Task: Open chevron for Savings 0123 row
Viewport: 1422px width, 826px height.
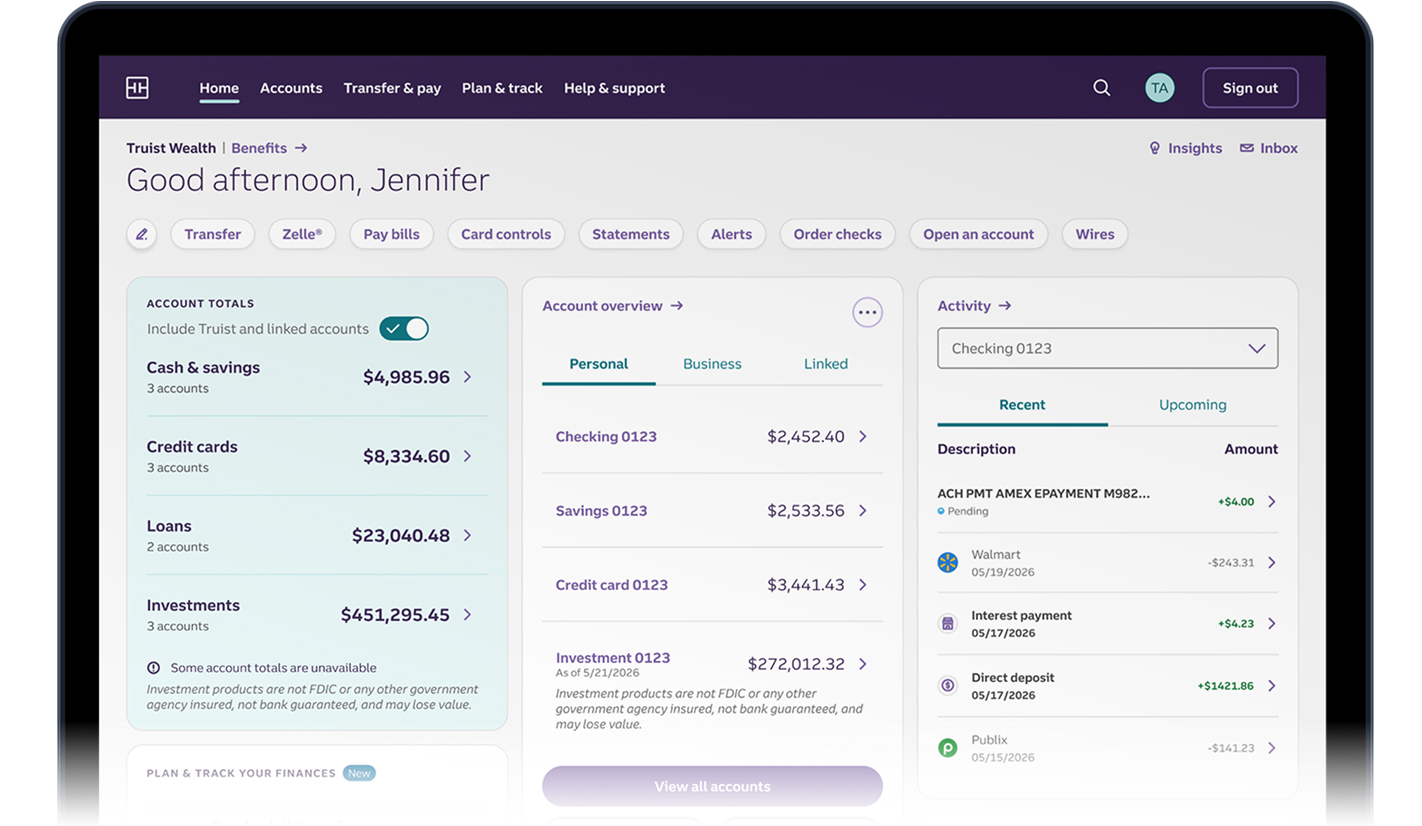Action: coord(863,511)
